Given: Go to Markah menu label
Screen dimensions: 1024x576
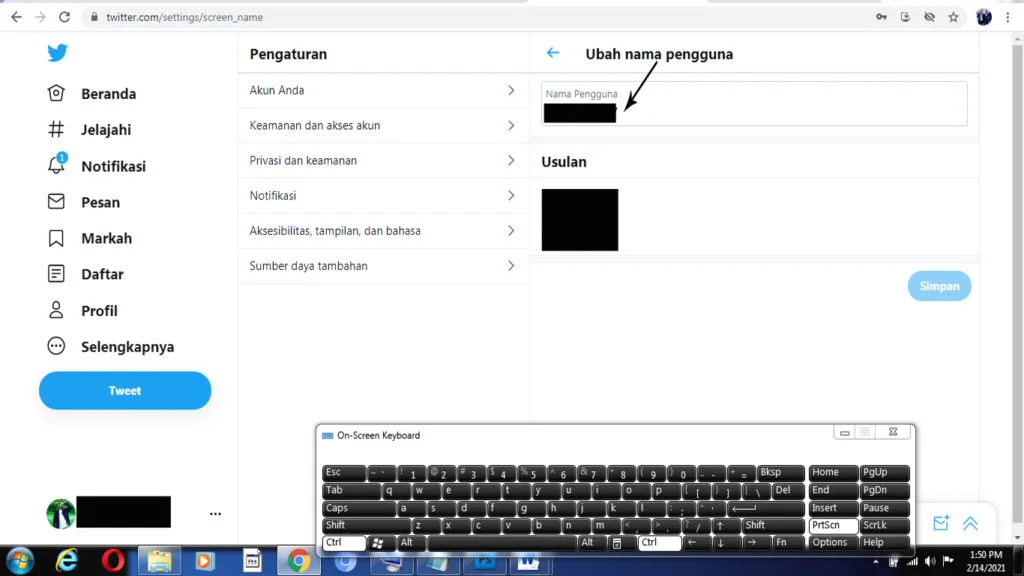Looking at the screenshot, I should pyautogui.click(x=106, y=238).
